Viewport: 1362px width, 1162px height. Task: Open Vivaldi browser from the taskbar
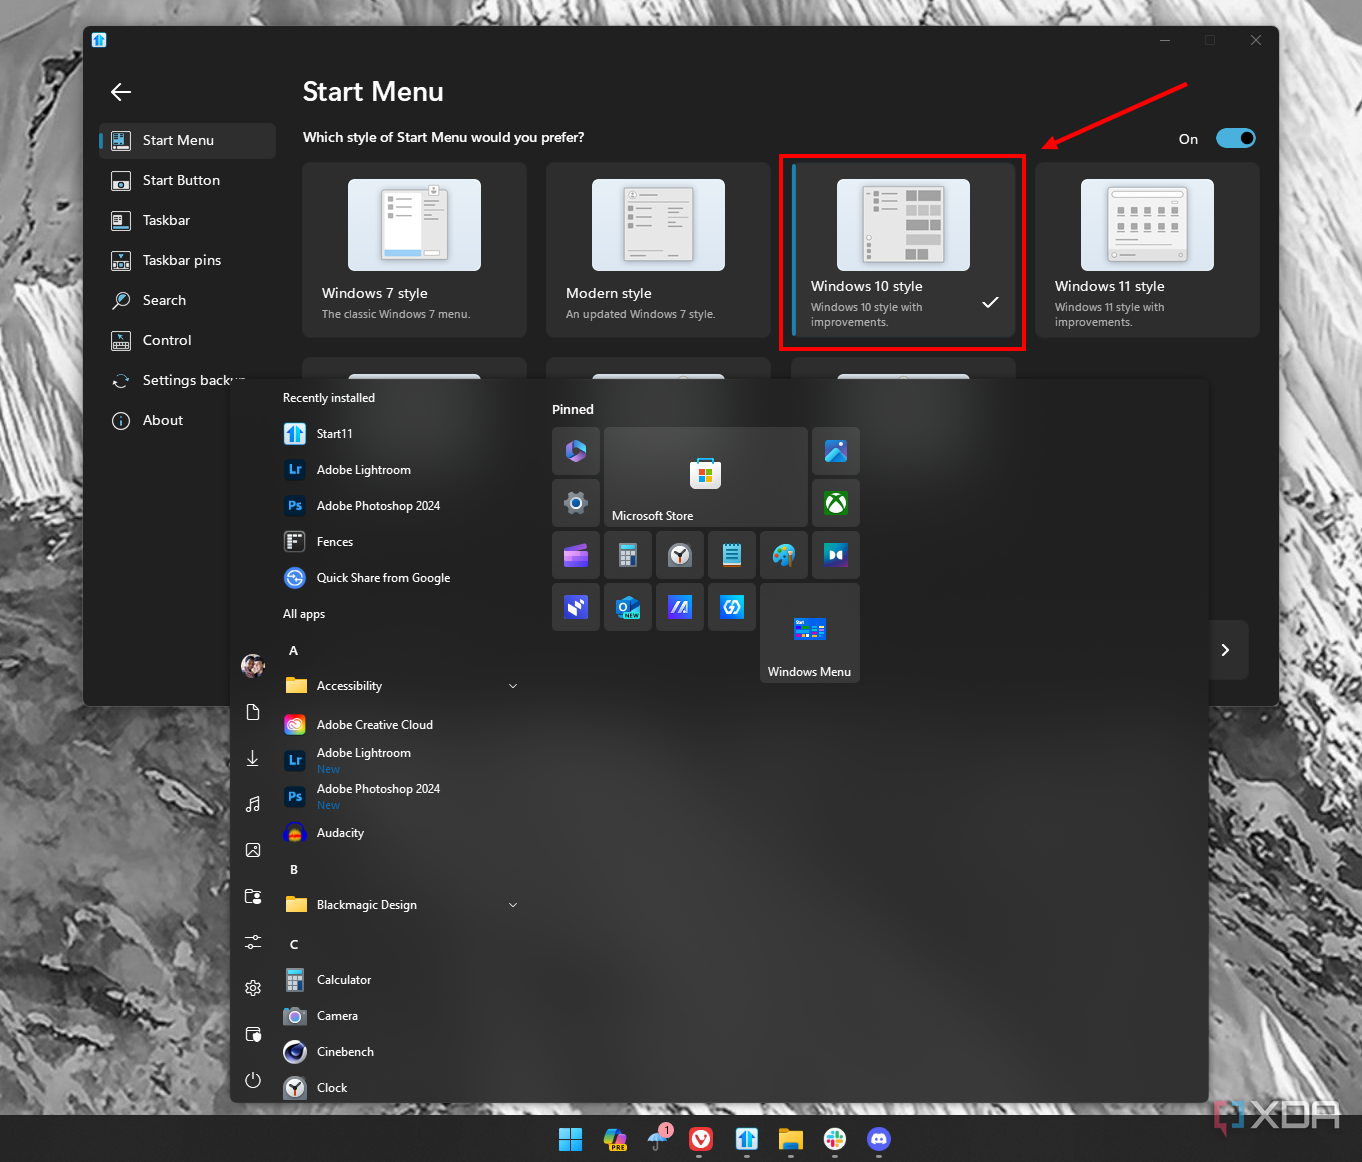[702, 1139]
